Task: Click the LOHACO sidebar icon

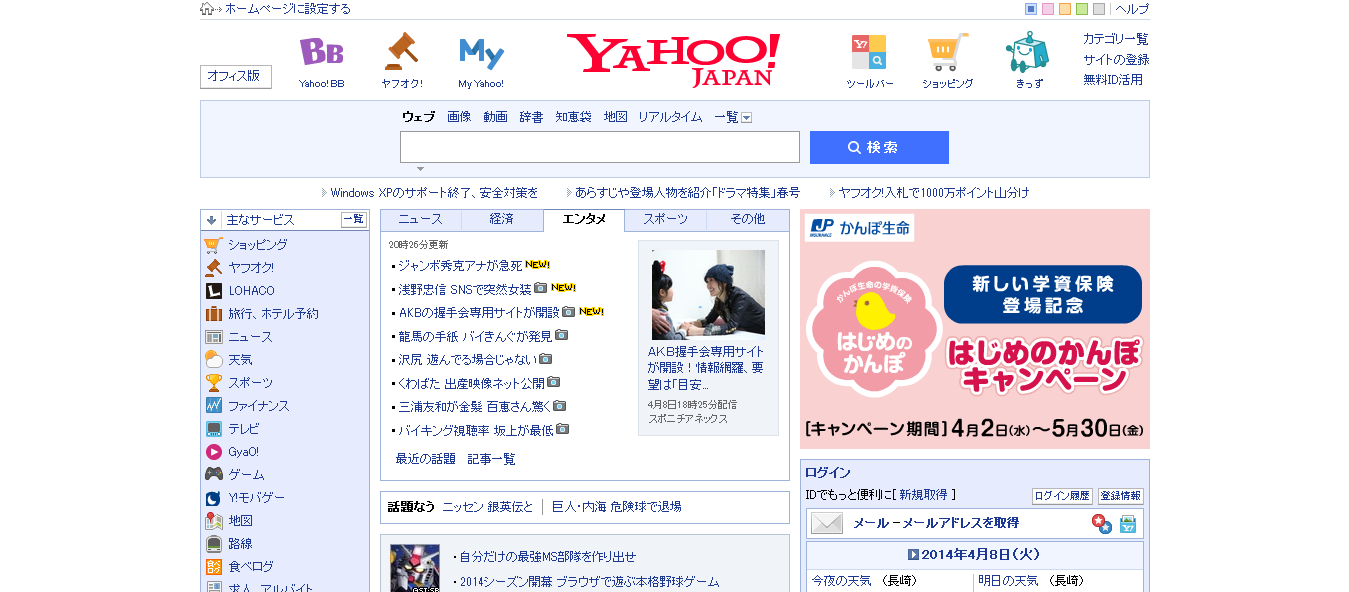Action: (x=213, y=291)
